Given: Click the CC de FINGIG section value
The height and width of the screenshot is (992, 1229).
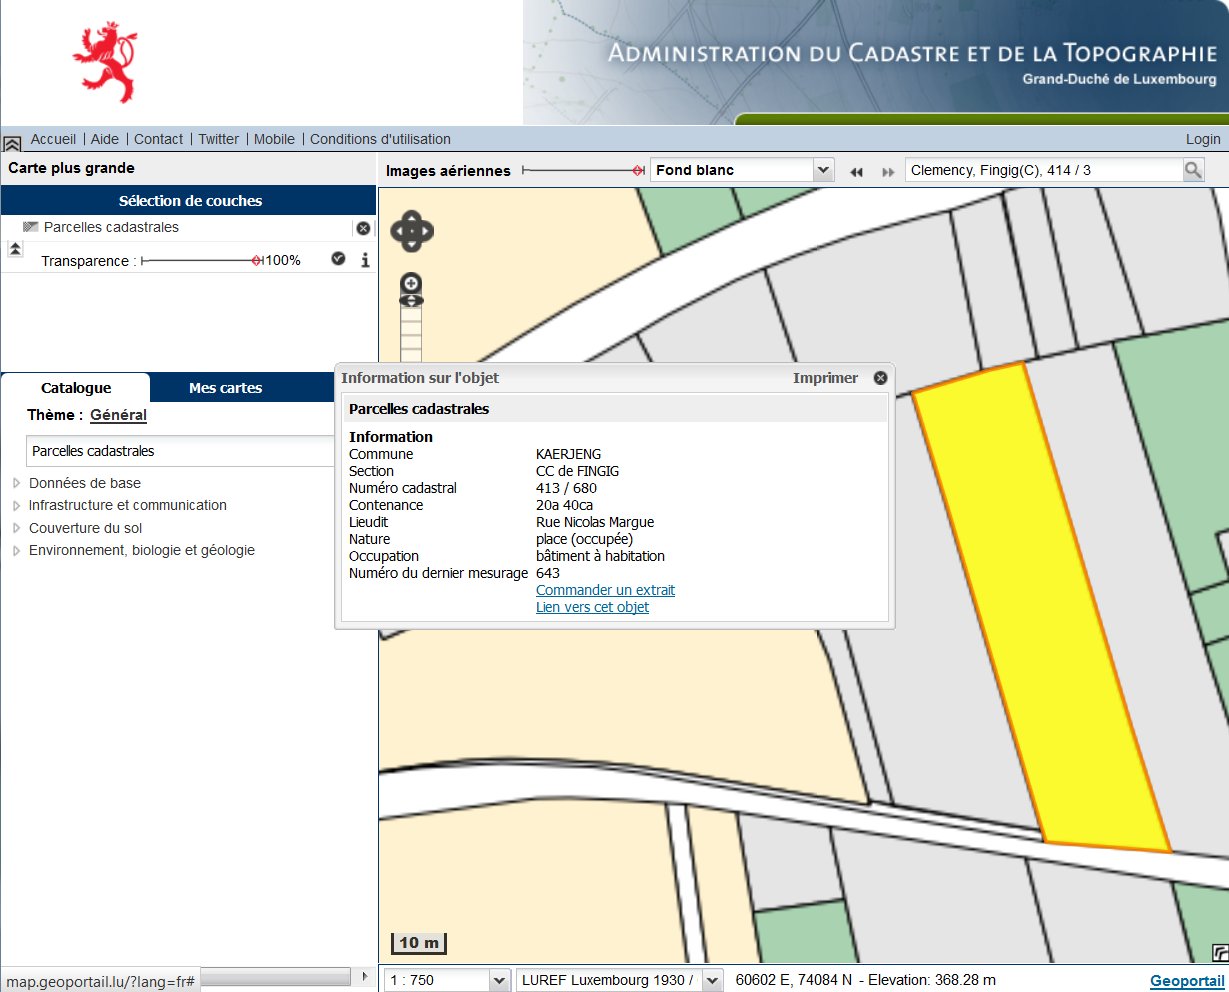Looking at the screenshot, I should tap(577, 471).
